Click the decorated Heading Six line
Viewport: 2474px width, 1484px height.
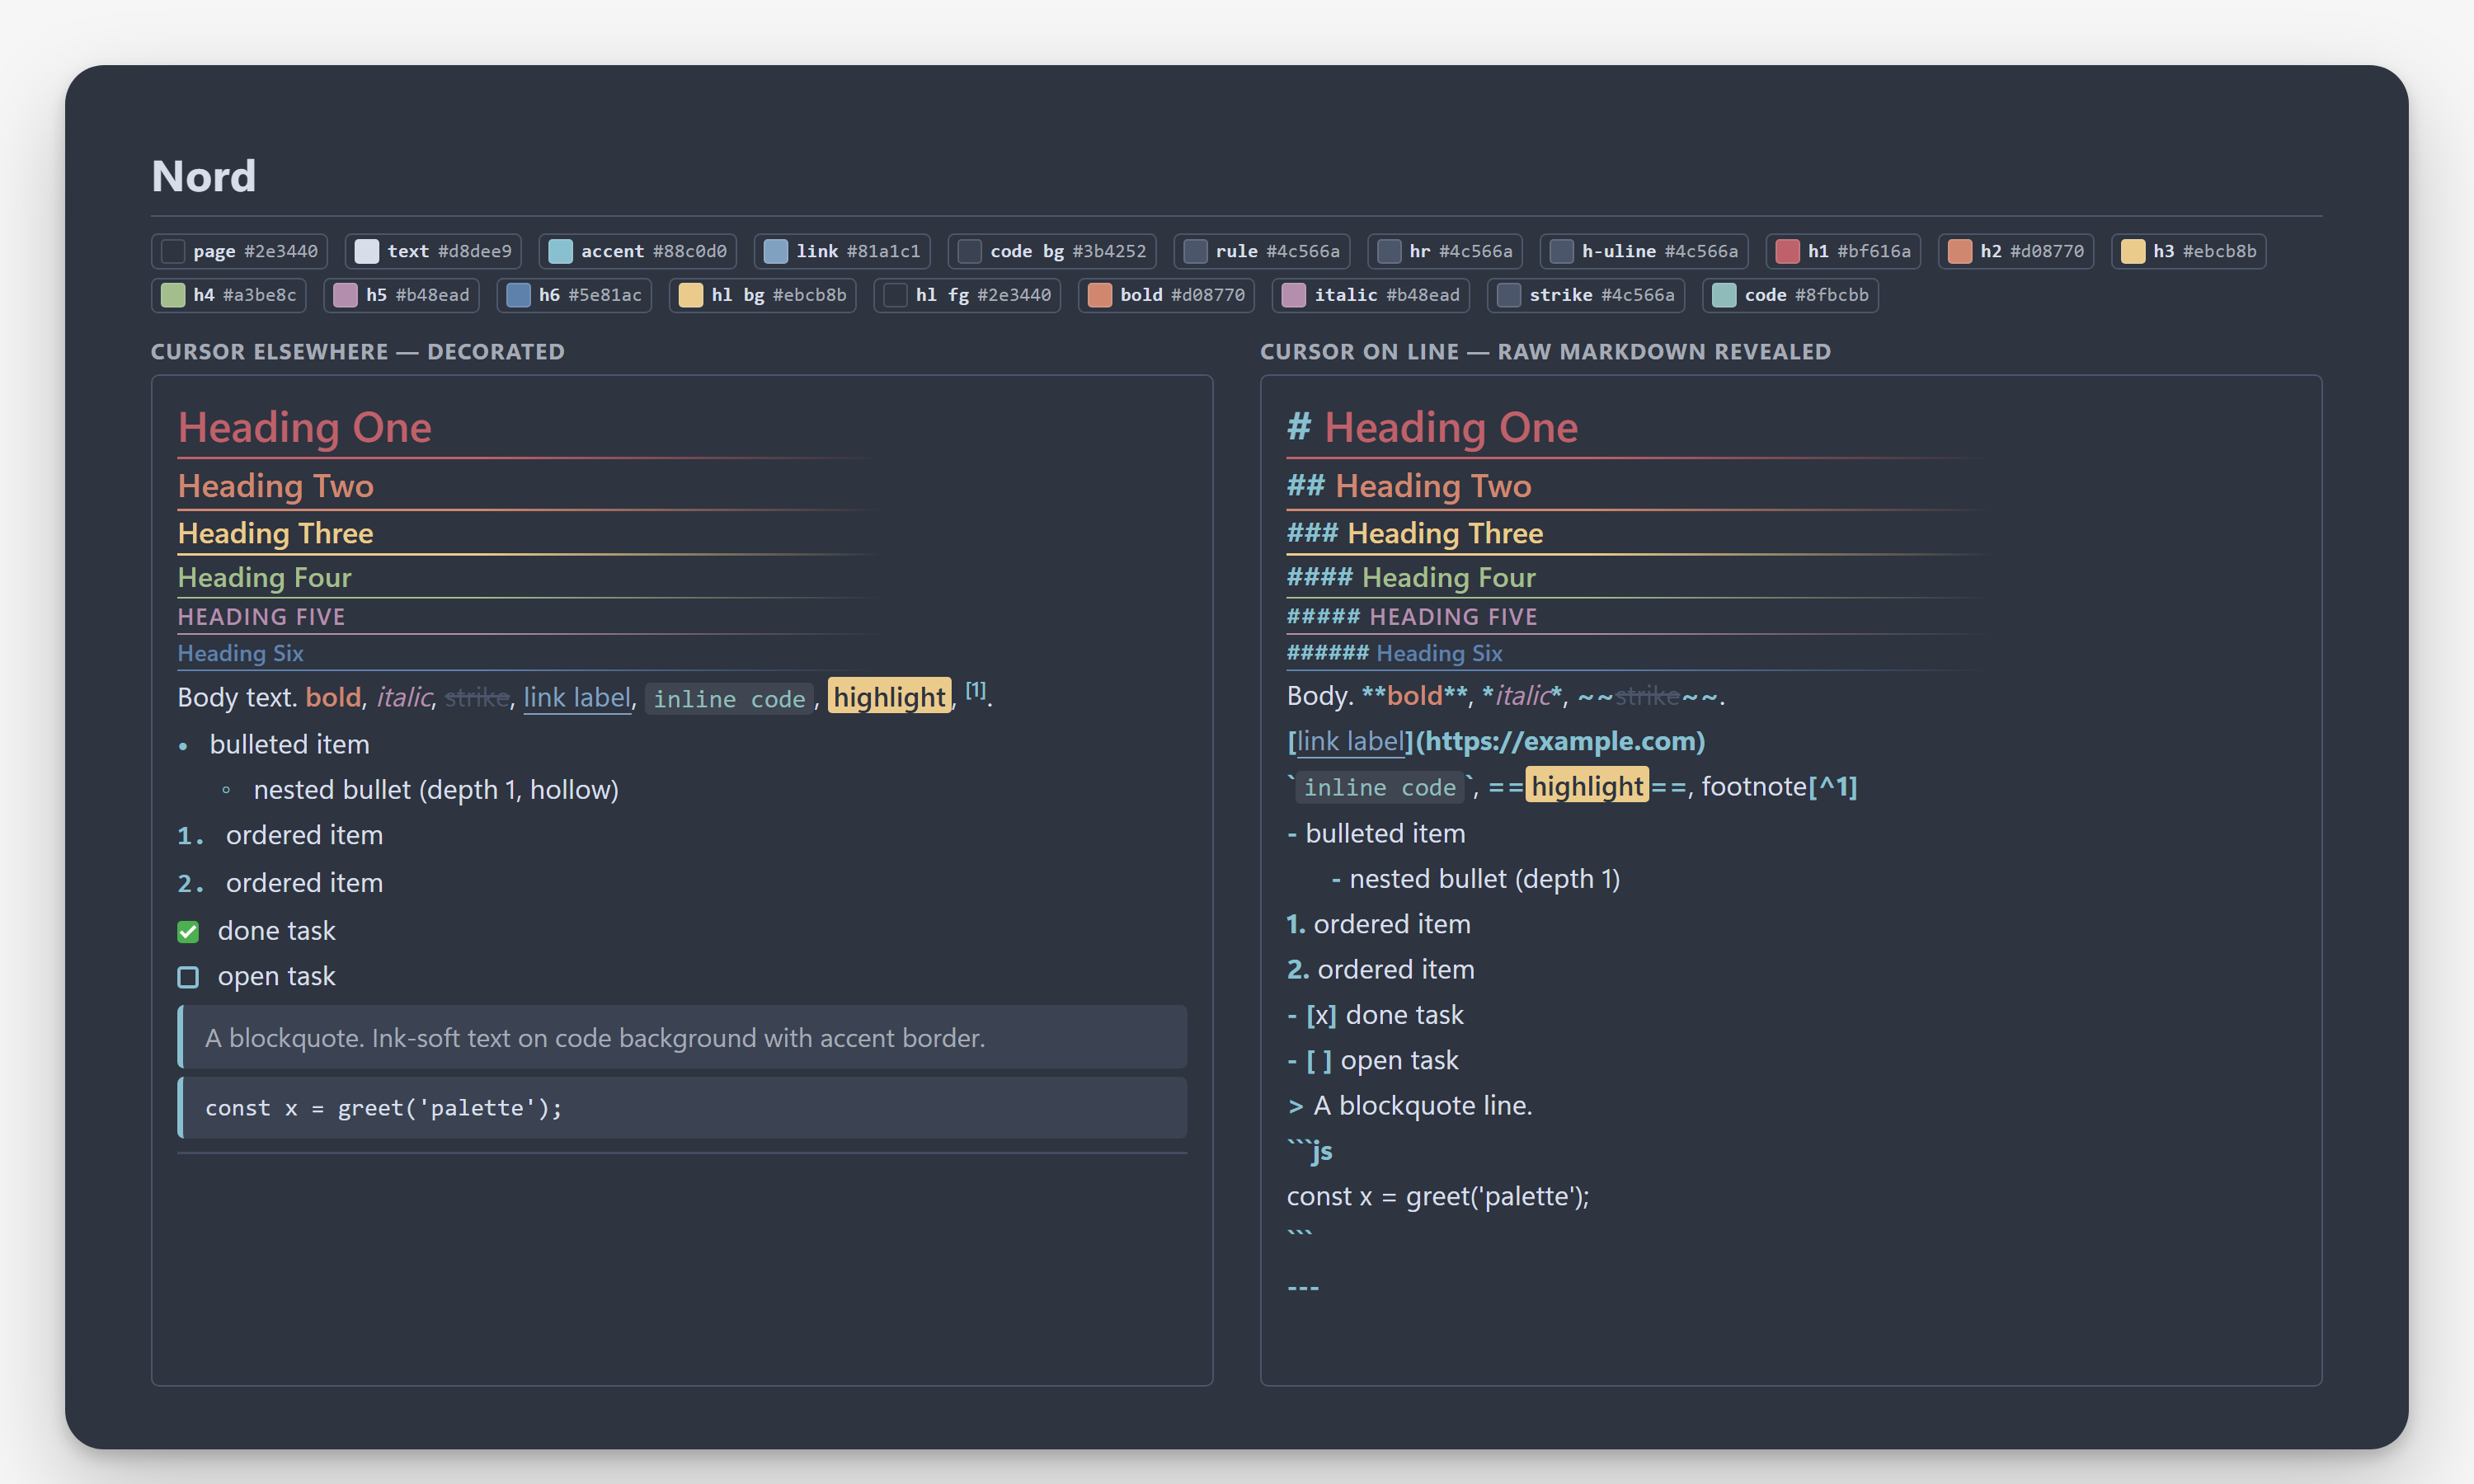pyautogui.click(x=240, y=653)
